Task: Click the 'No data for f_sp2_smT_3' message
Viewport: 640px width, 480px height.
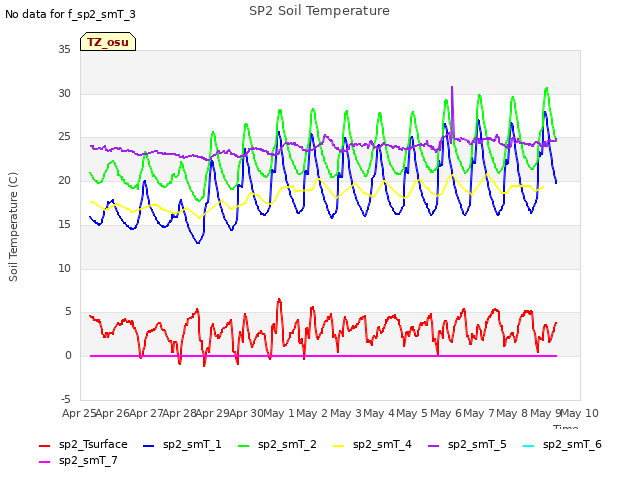Action: coord(70,14)
